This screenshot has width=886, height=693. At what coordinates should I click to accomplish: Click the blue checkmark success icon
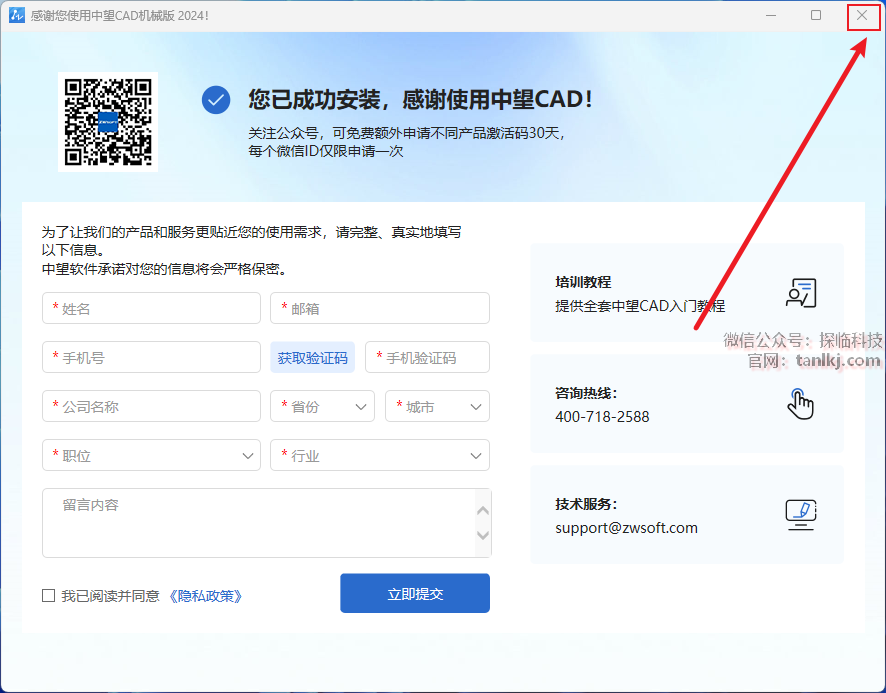pos(216,100)
